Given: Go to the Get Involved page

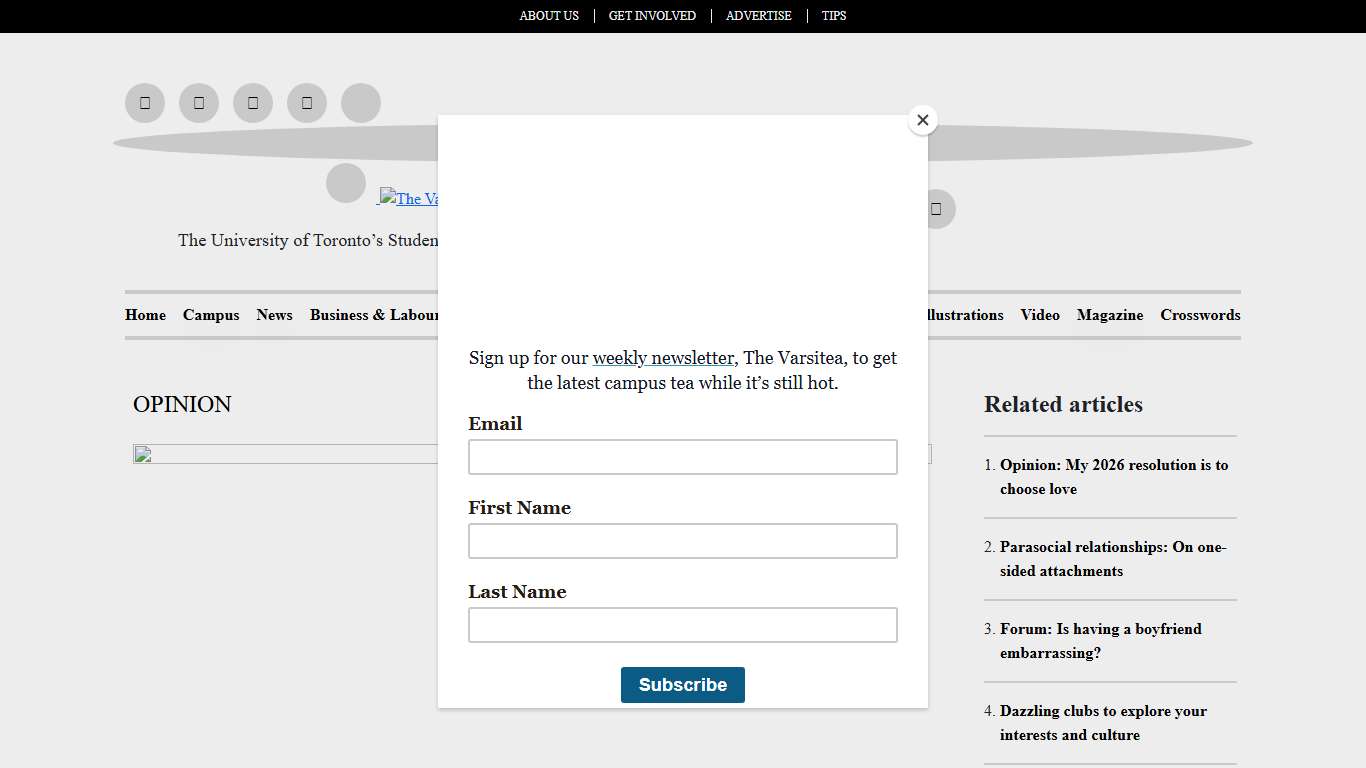Looking at the screenshot, I should click(652, 16).
